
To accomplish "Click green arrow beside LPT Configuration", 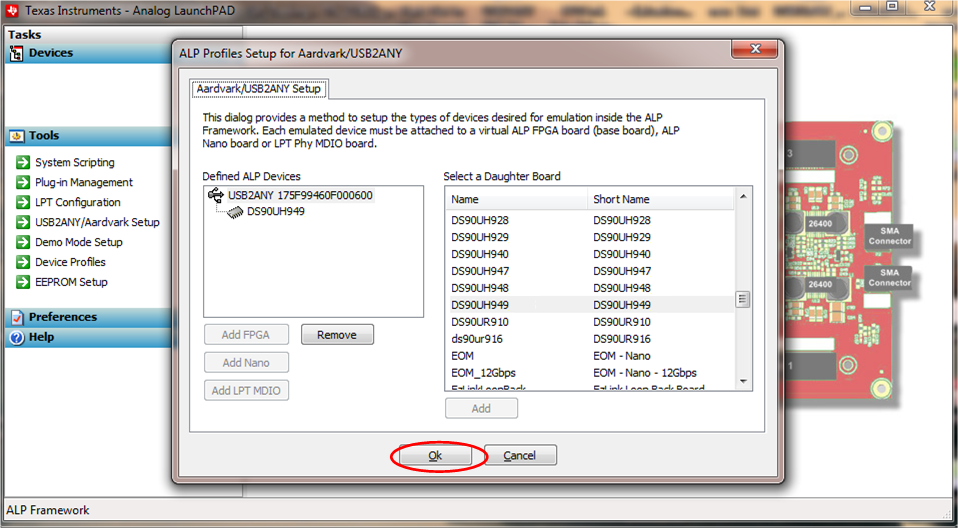I will 23,202.
